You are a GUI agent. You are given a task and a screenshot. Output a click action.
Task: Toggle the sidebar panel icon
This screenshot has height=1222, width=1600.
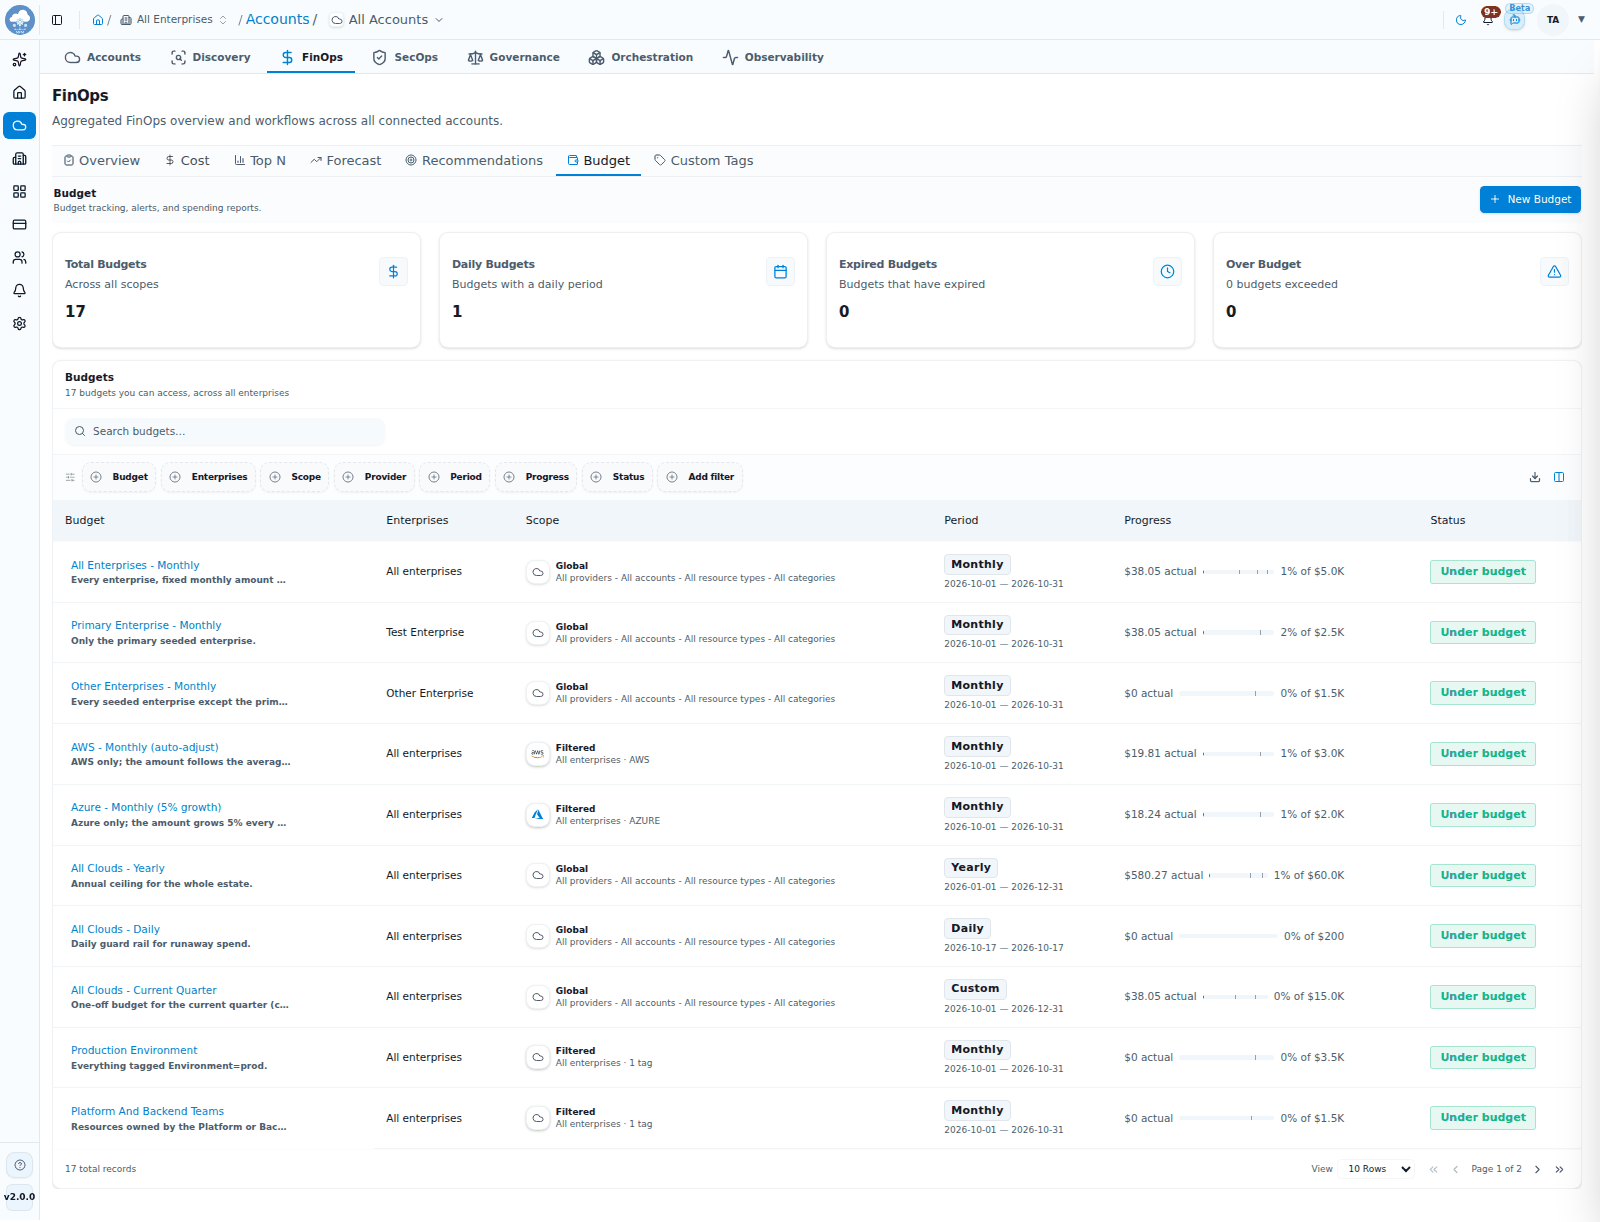point(57,20)
